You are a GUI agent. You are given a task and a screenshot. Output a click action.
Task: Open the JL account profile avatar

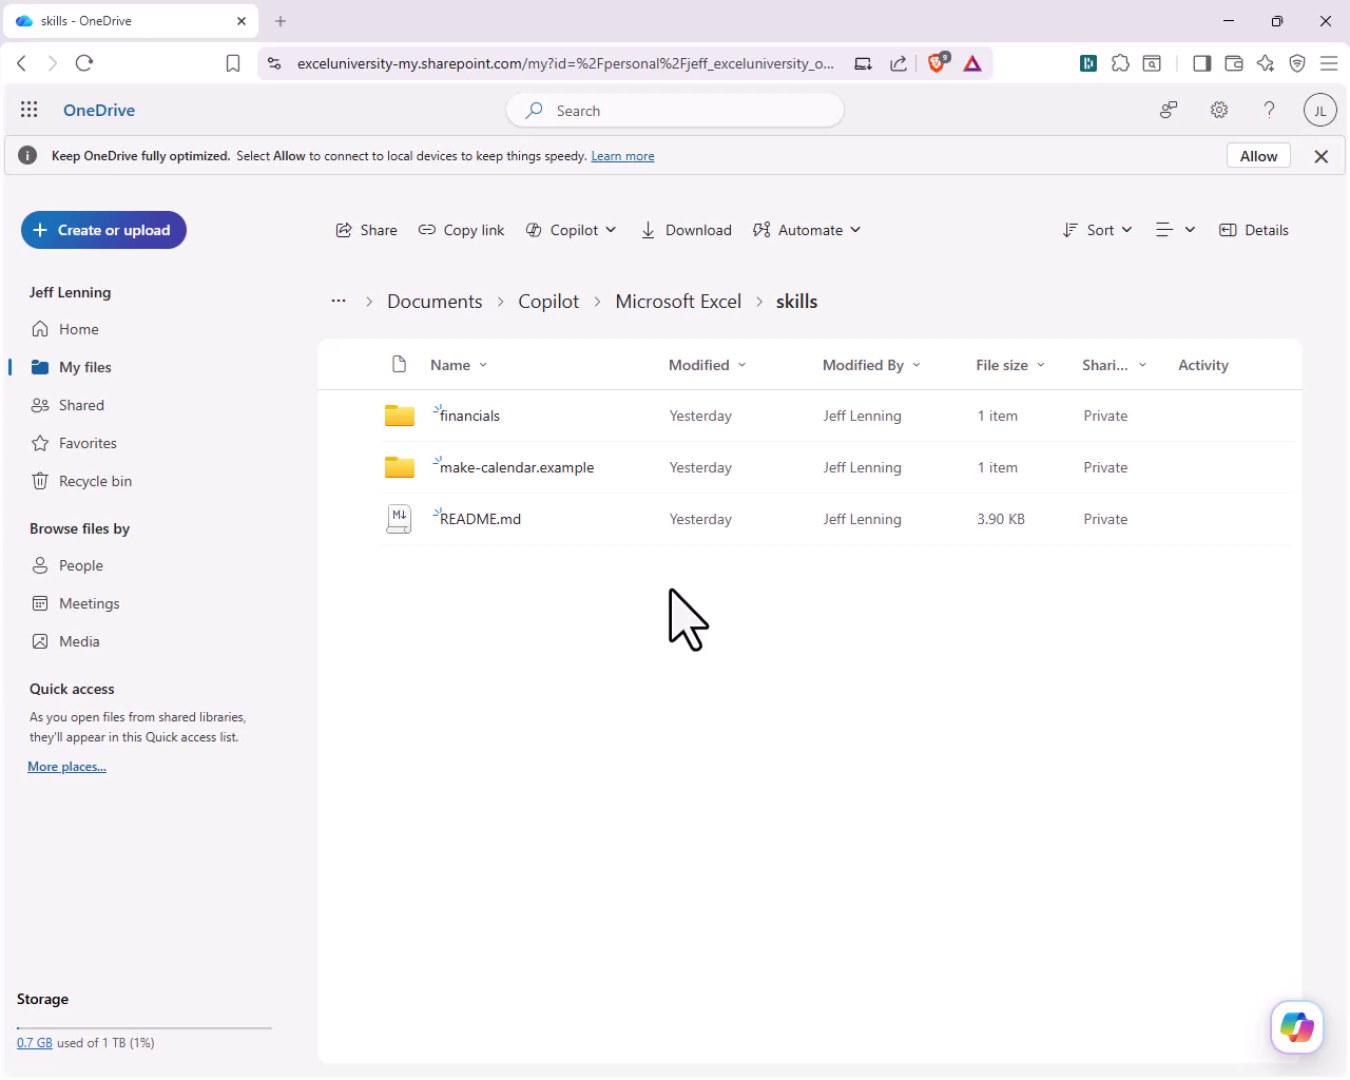(x=1320, y=110)
